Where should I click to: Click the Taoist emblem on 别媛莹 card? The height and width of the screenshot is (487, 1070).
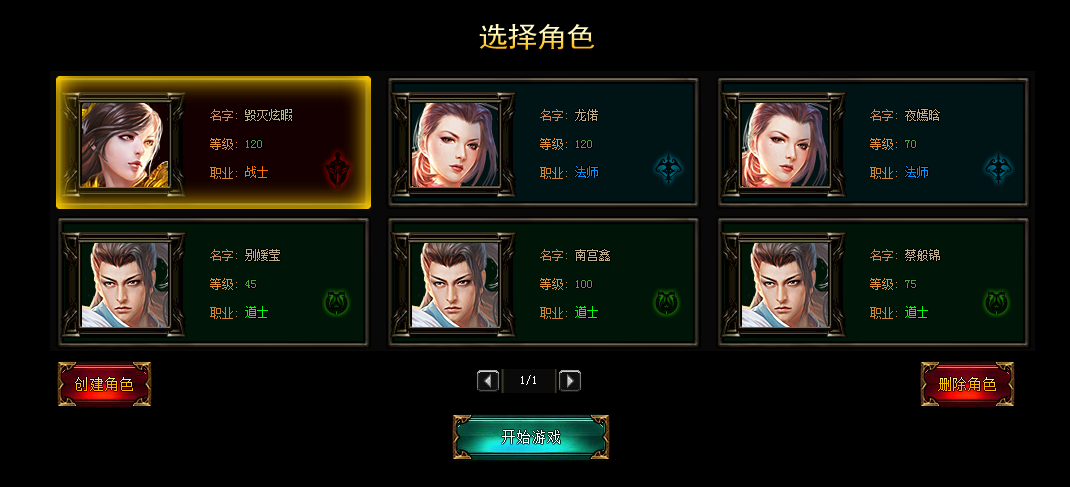tap(336, 302)
